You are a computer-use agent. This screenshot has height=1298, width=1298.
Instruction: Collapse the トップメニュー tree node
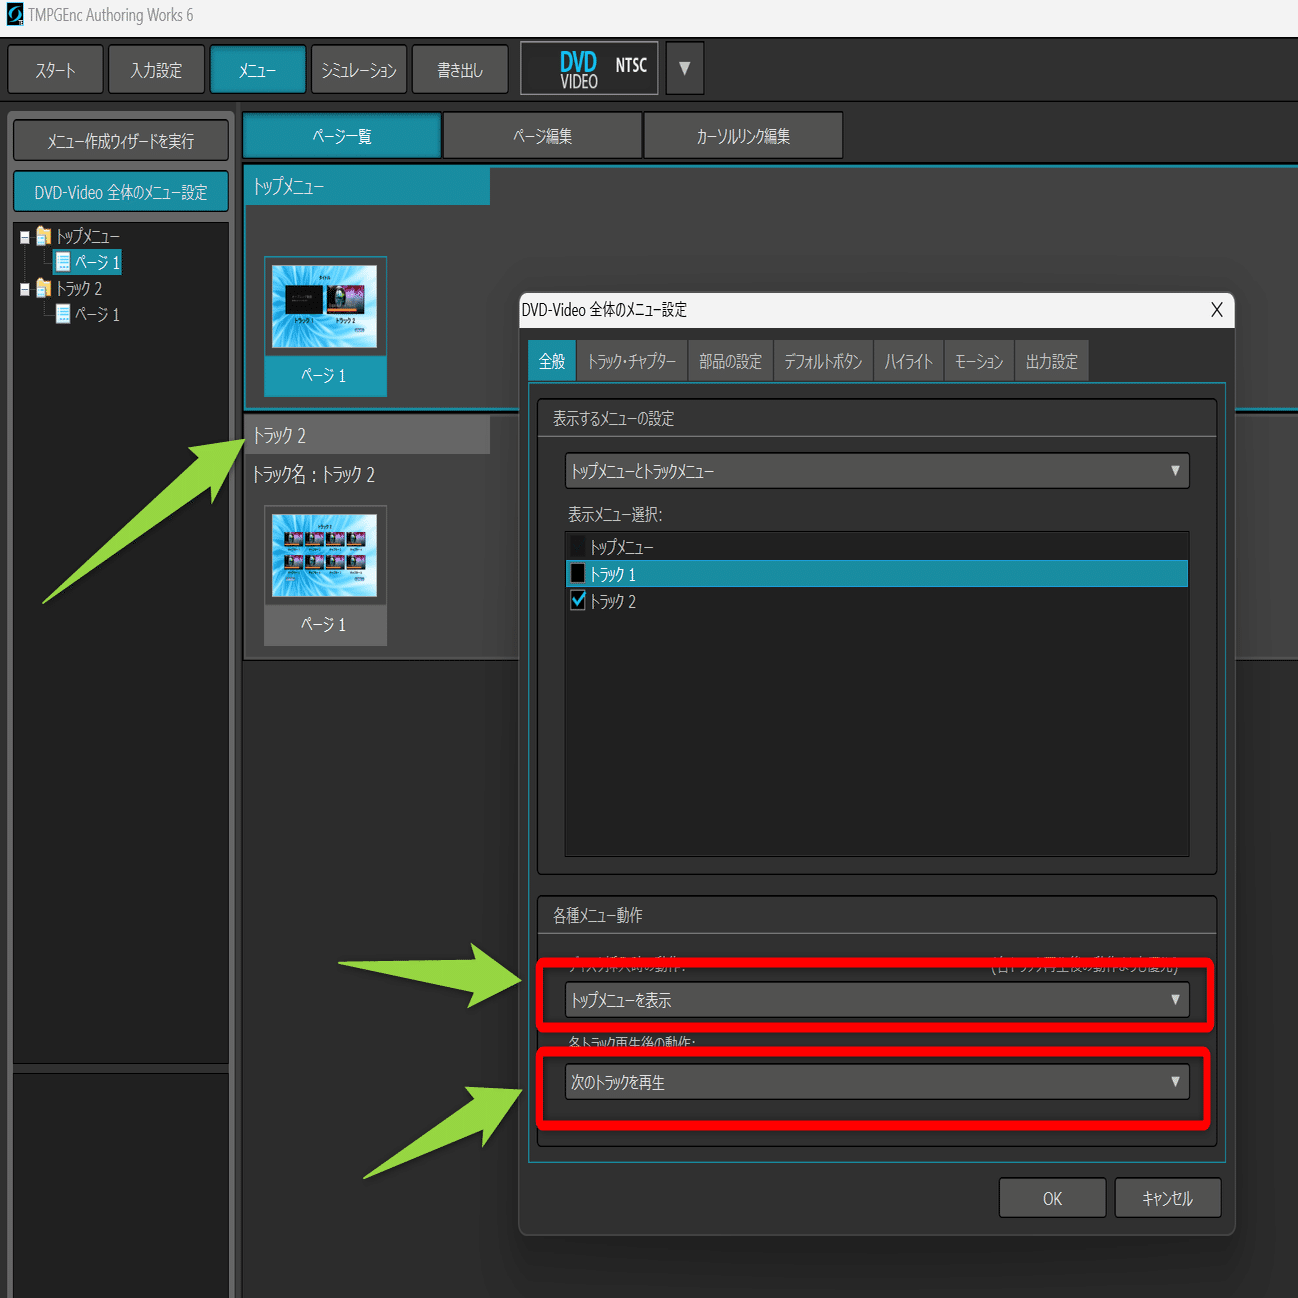tap(25, 238)
